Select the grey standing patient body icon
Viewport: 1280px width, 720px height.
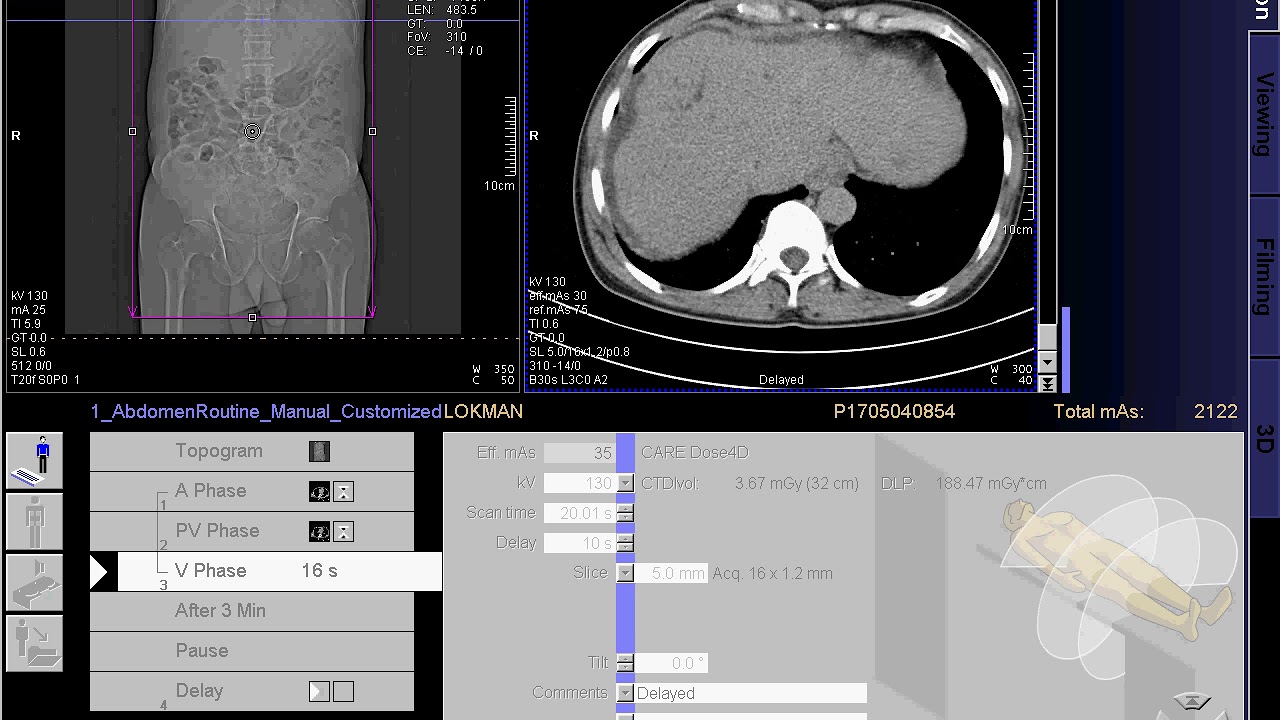click(35, 522)
